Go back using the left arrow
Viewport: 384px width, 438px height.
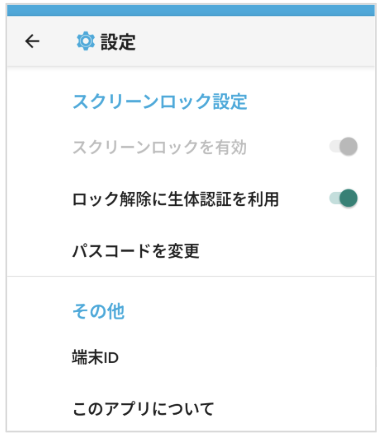pyautogui.click(x=32, y=41)
